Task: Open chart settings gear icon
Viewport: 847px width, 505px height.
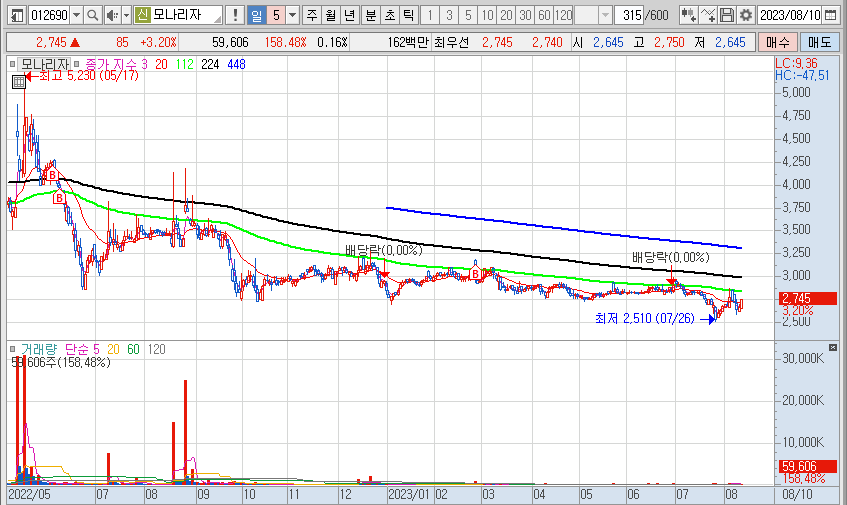Action: coord(746,15)
